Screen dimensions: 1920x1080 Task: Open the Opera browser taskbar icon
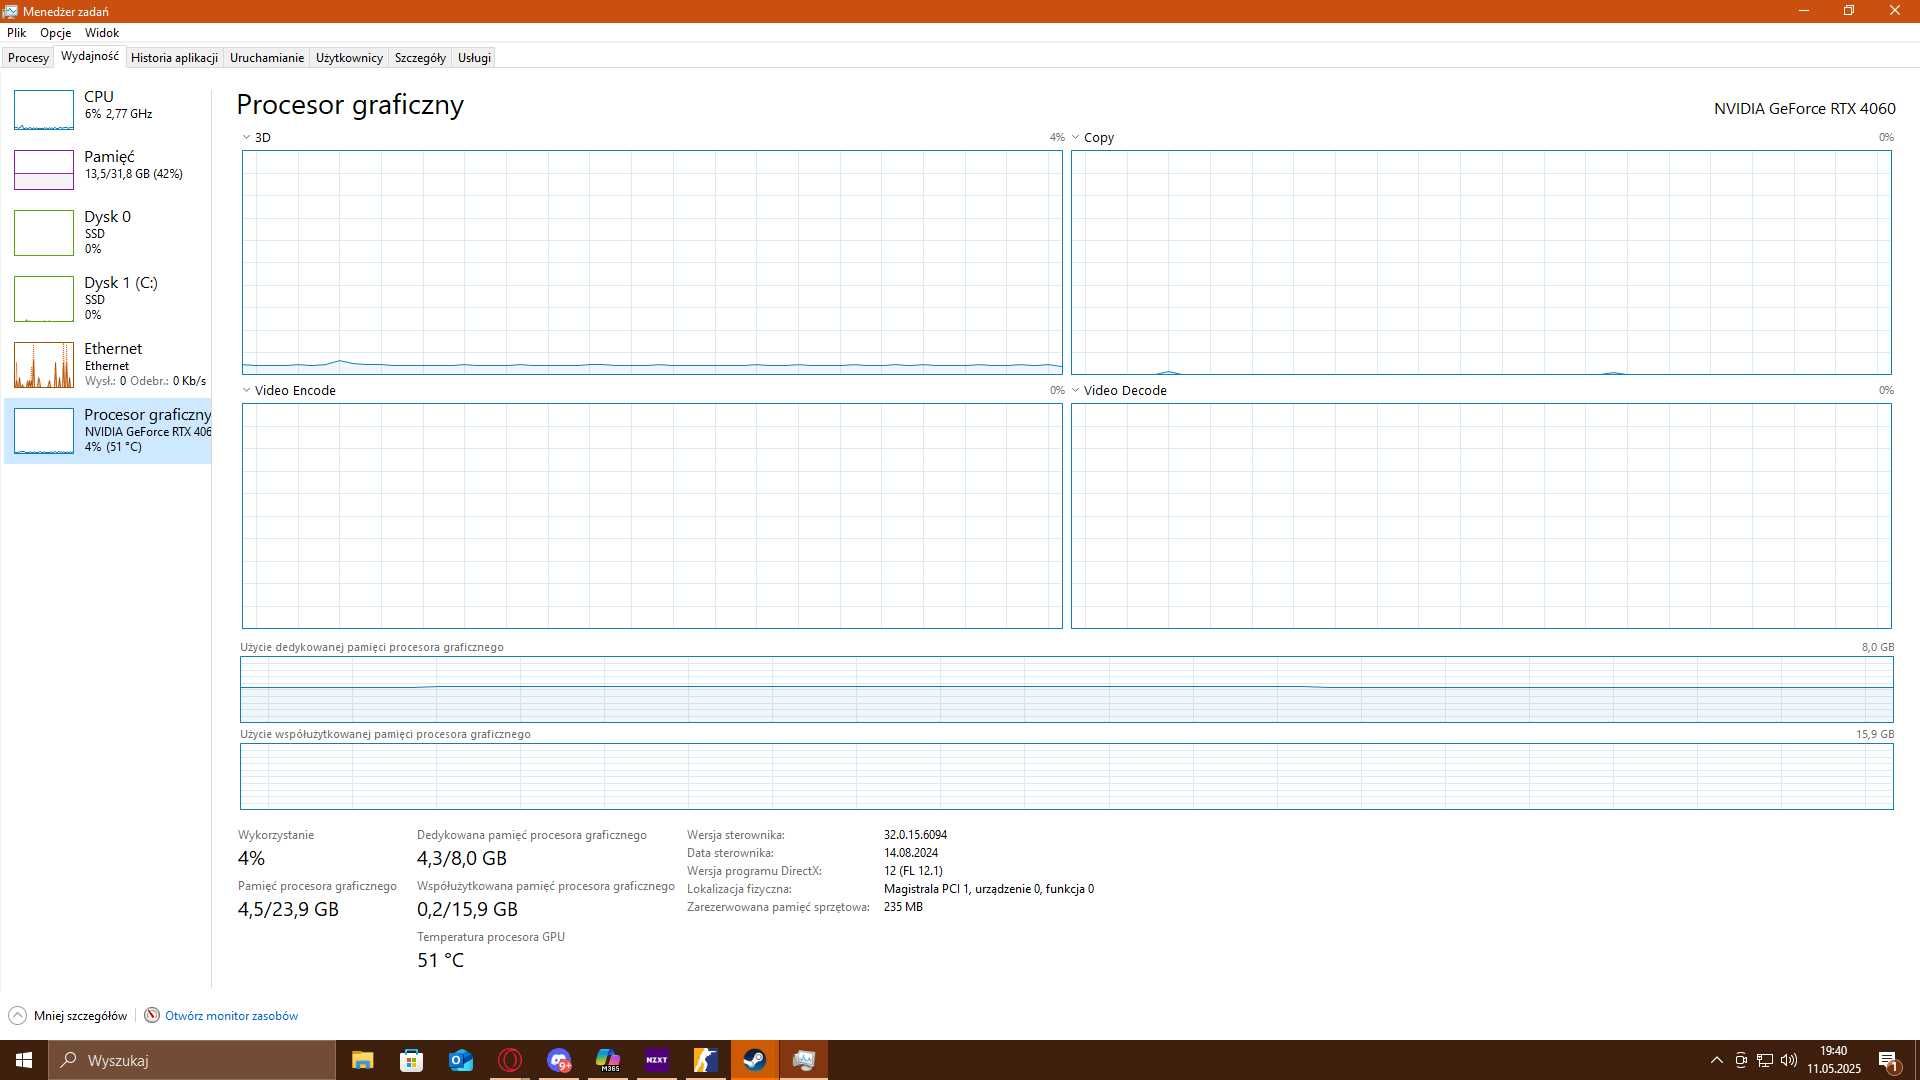point(510,1060)
